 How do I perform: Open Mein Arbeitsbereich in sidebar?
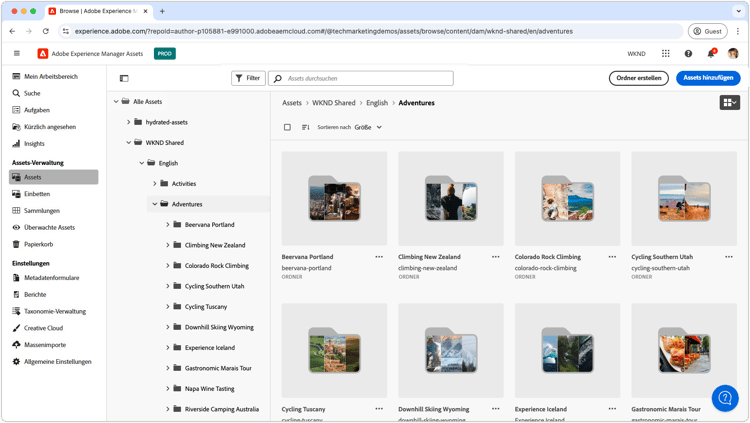(51, 77)
